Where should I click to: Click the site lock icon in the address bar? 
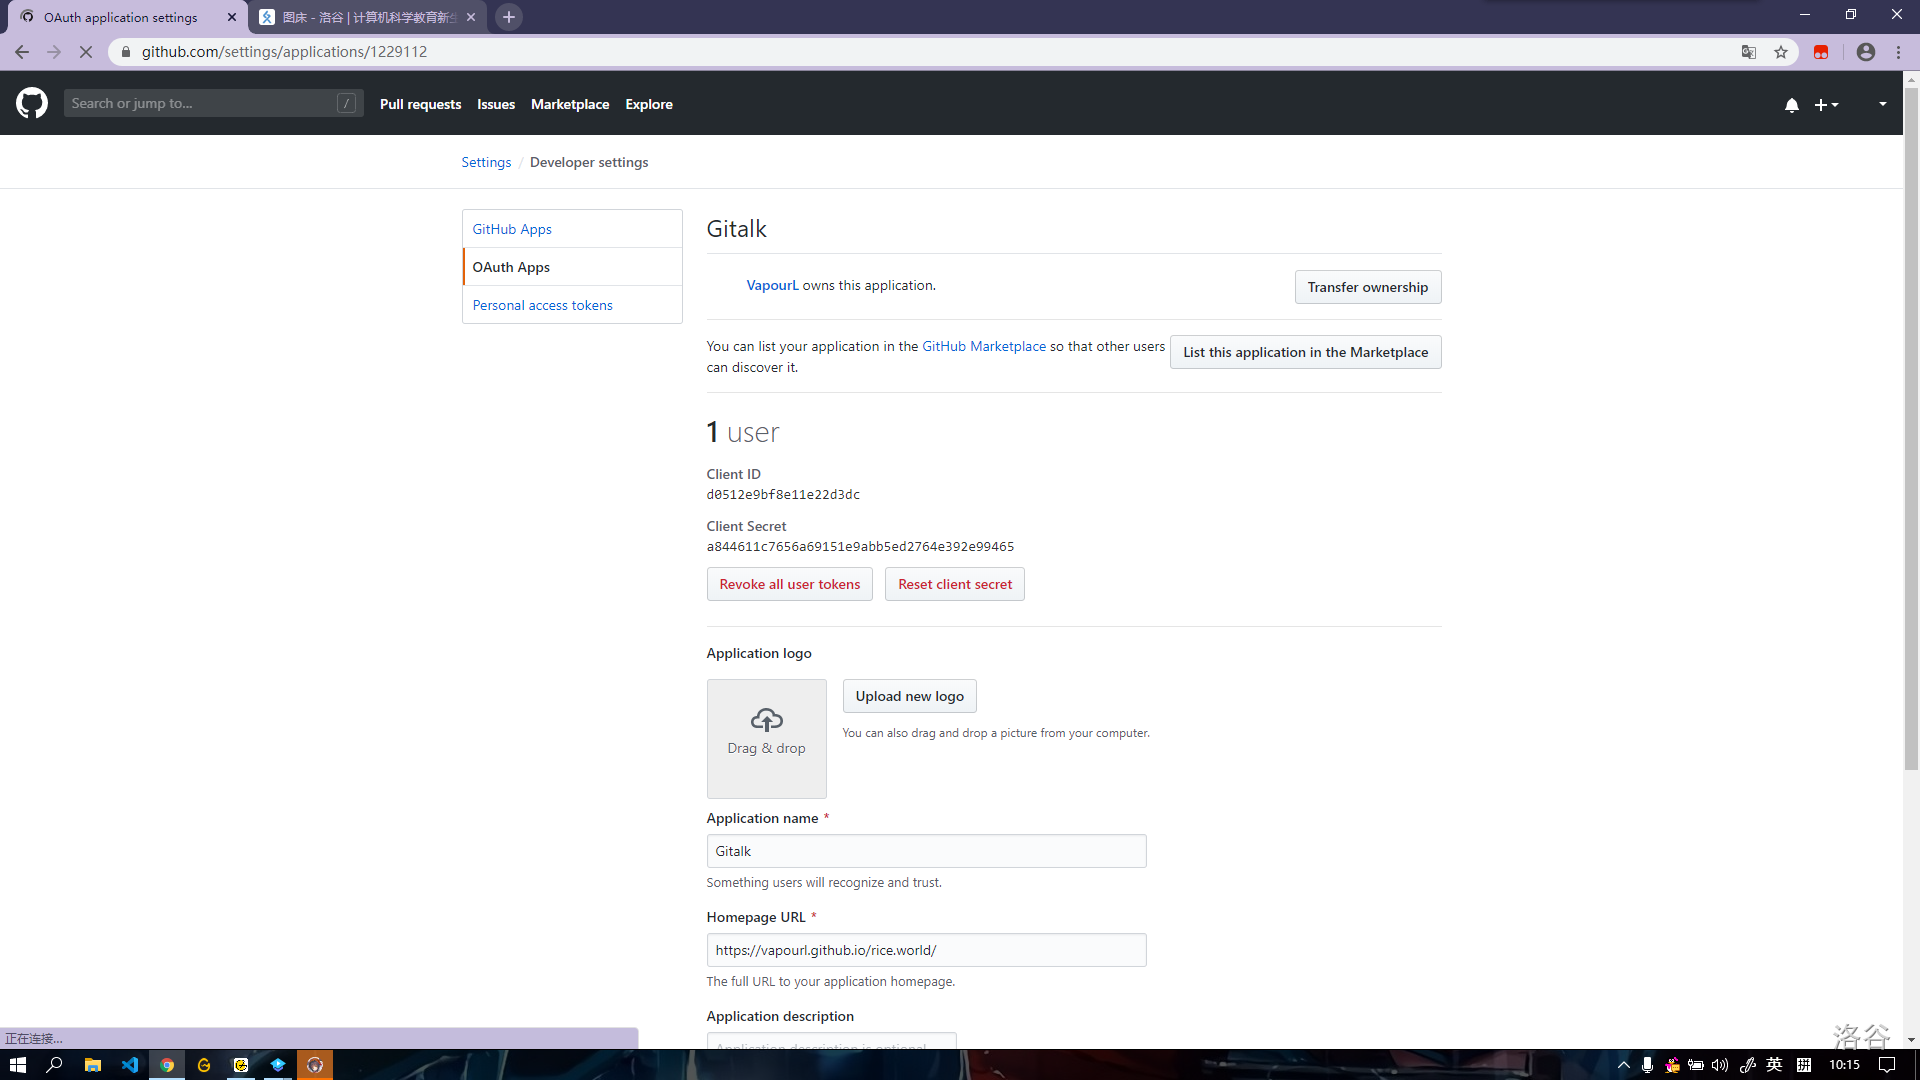click(x=126, y=52)
